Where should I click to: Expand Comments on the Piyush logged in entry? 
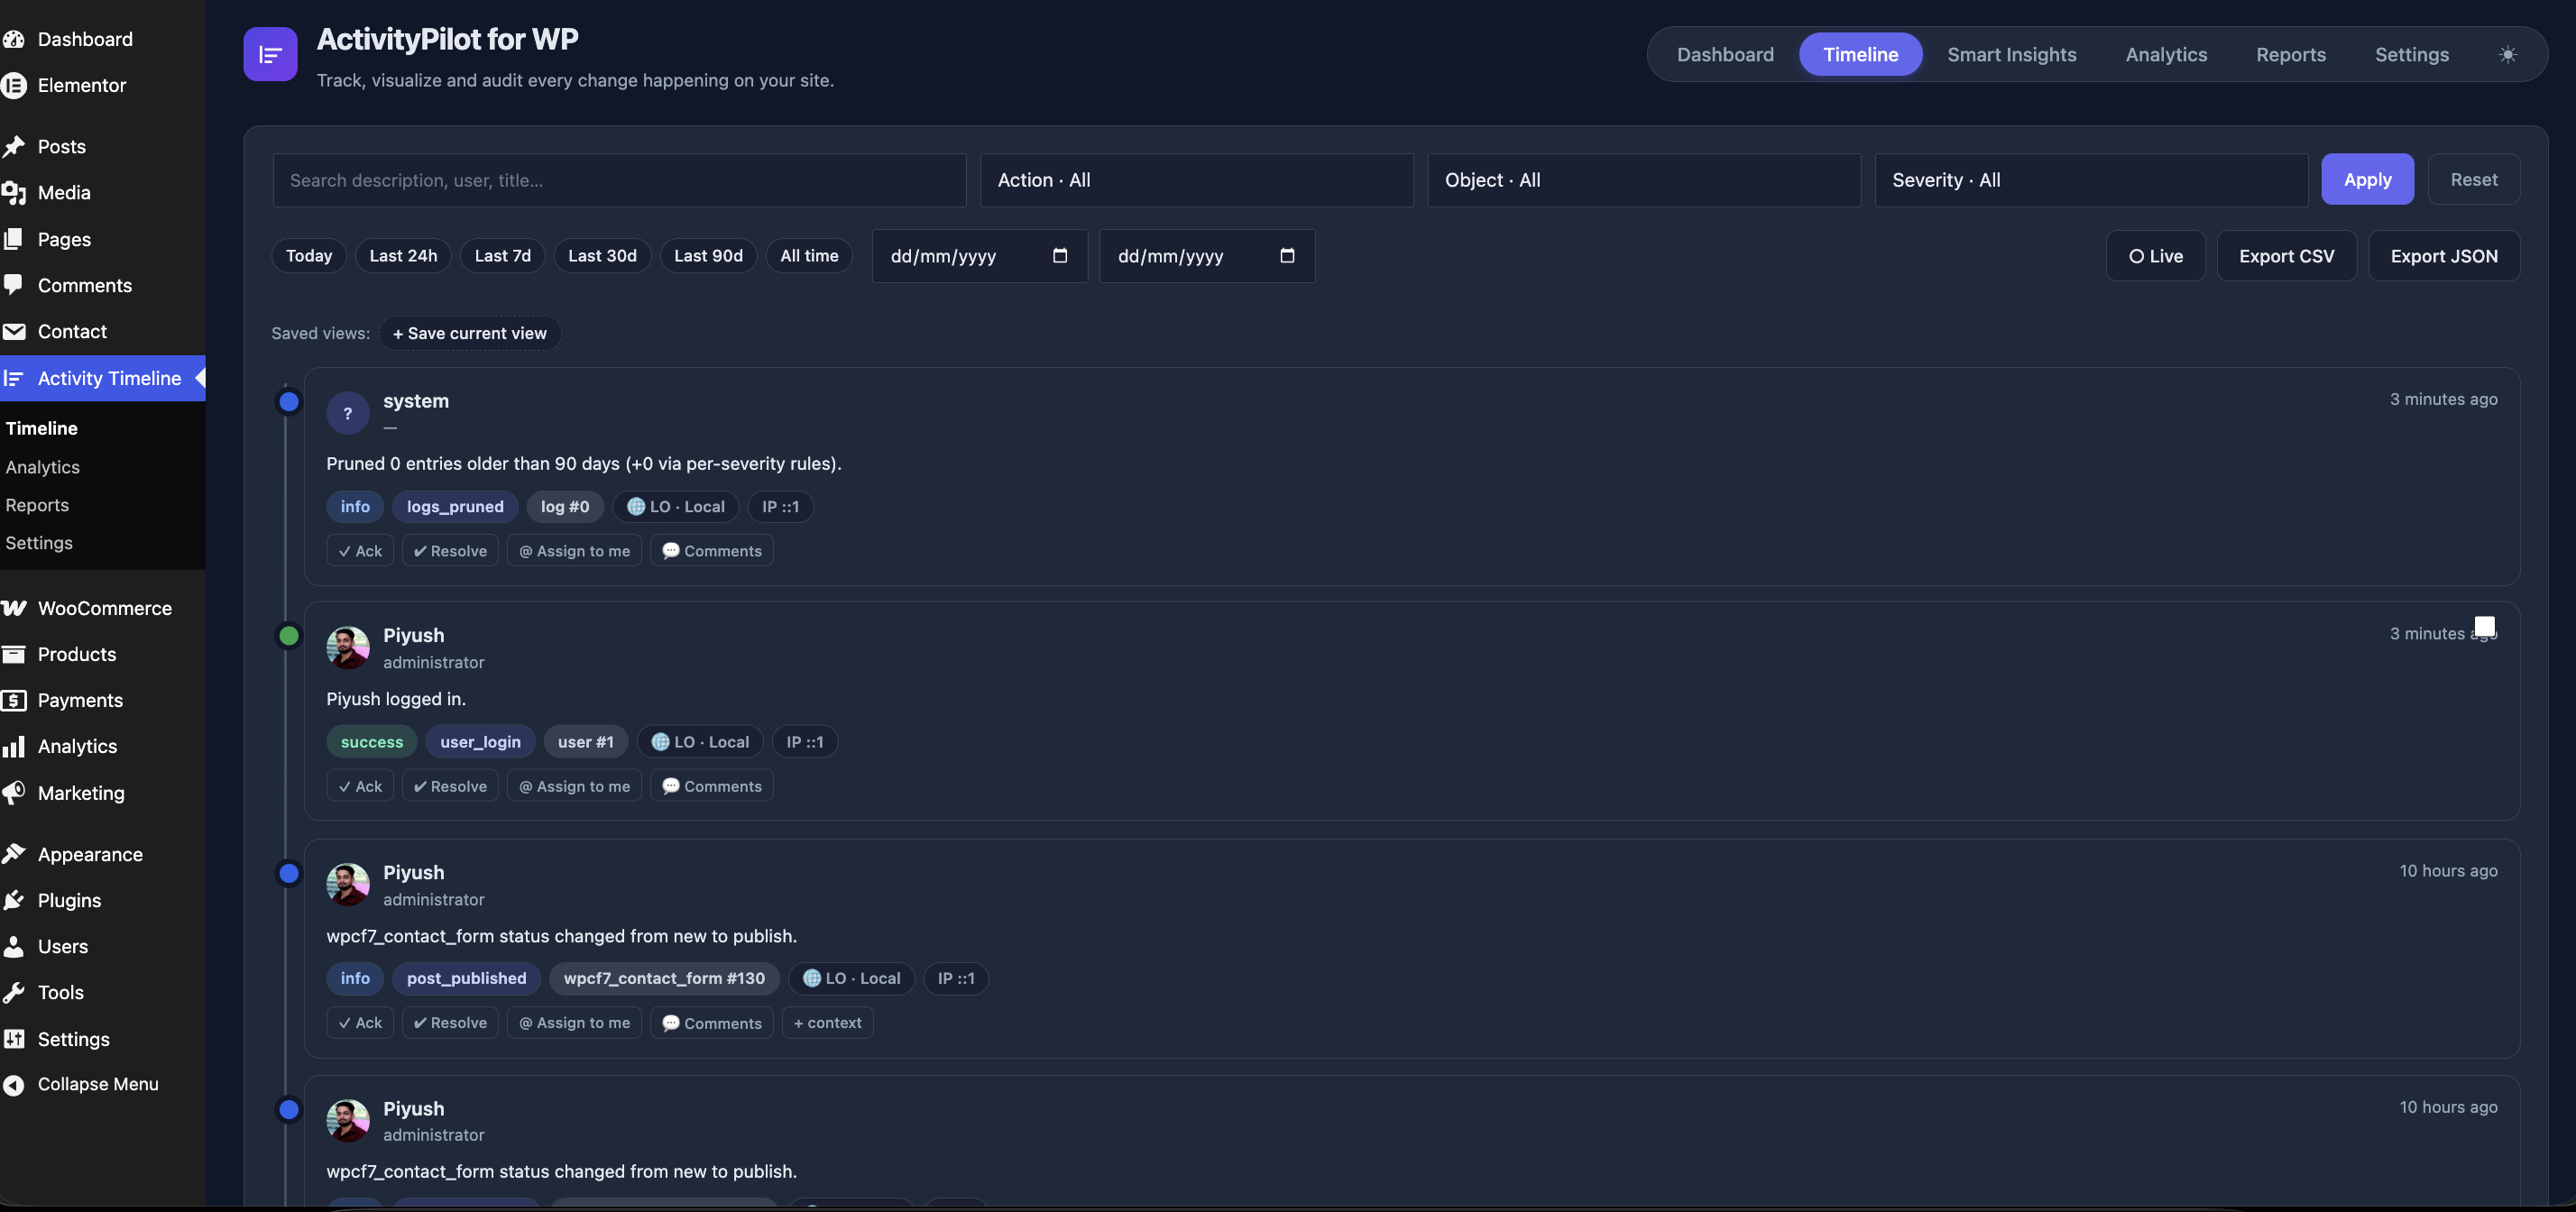point(711,786)
